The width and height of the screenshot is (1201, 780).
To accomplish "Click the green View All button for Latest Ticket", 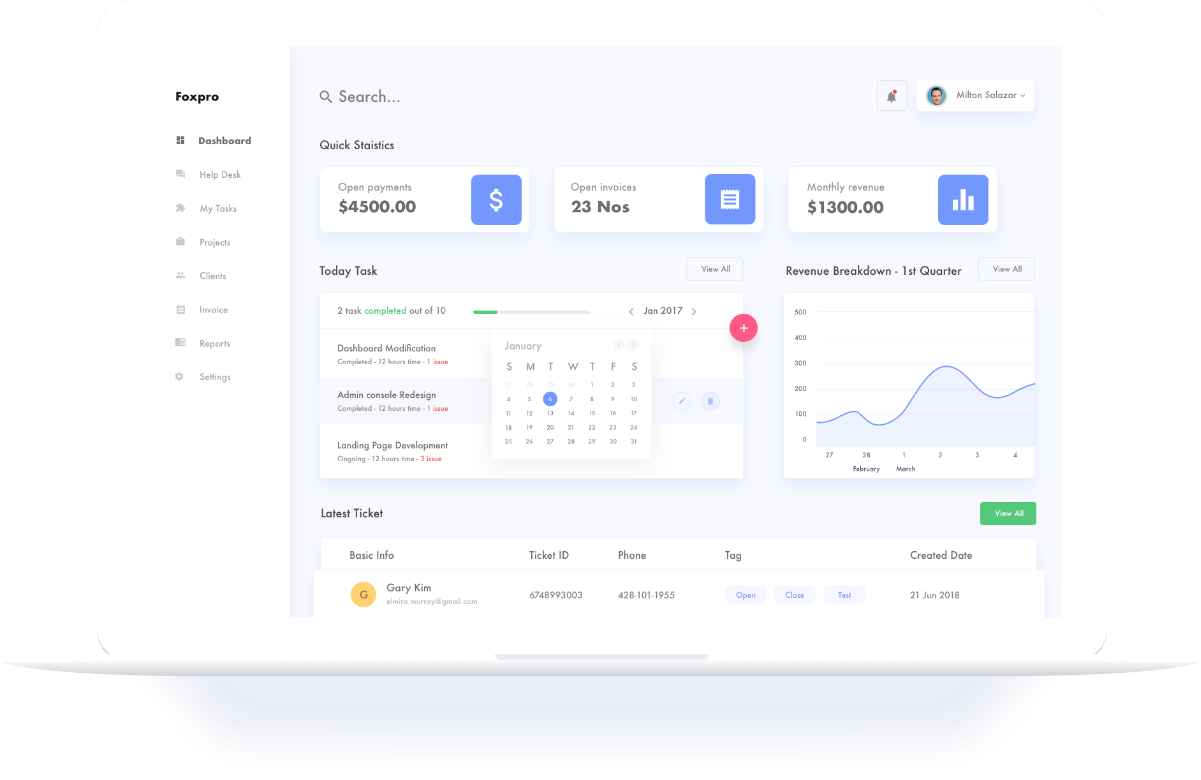I will tap(1007, 513).
